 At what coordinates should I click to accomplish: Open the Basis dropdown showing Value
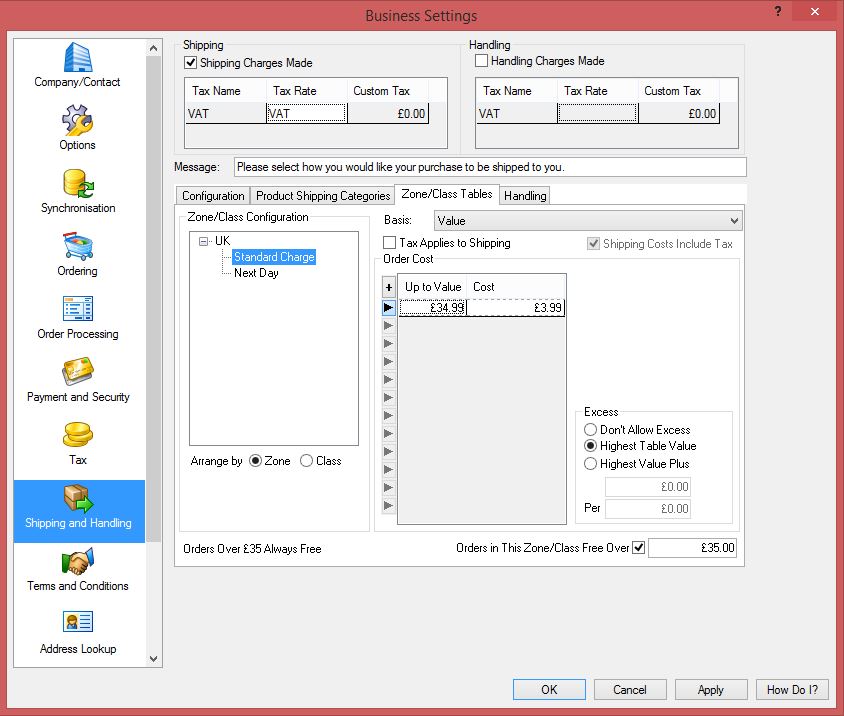[x=588, y=220]
